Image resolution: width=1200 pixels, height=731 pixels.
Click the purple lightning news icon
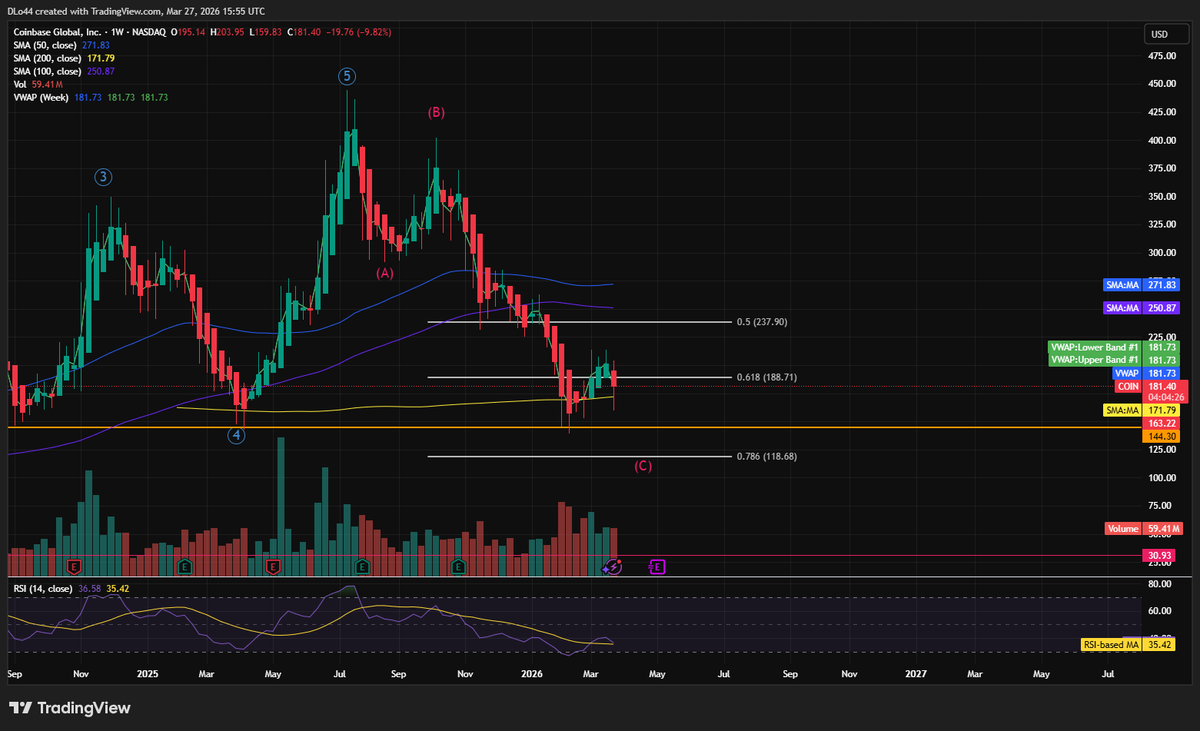[x=614, y=567]
